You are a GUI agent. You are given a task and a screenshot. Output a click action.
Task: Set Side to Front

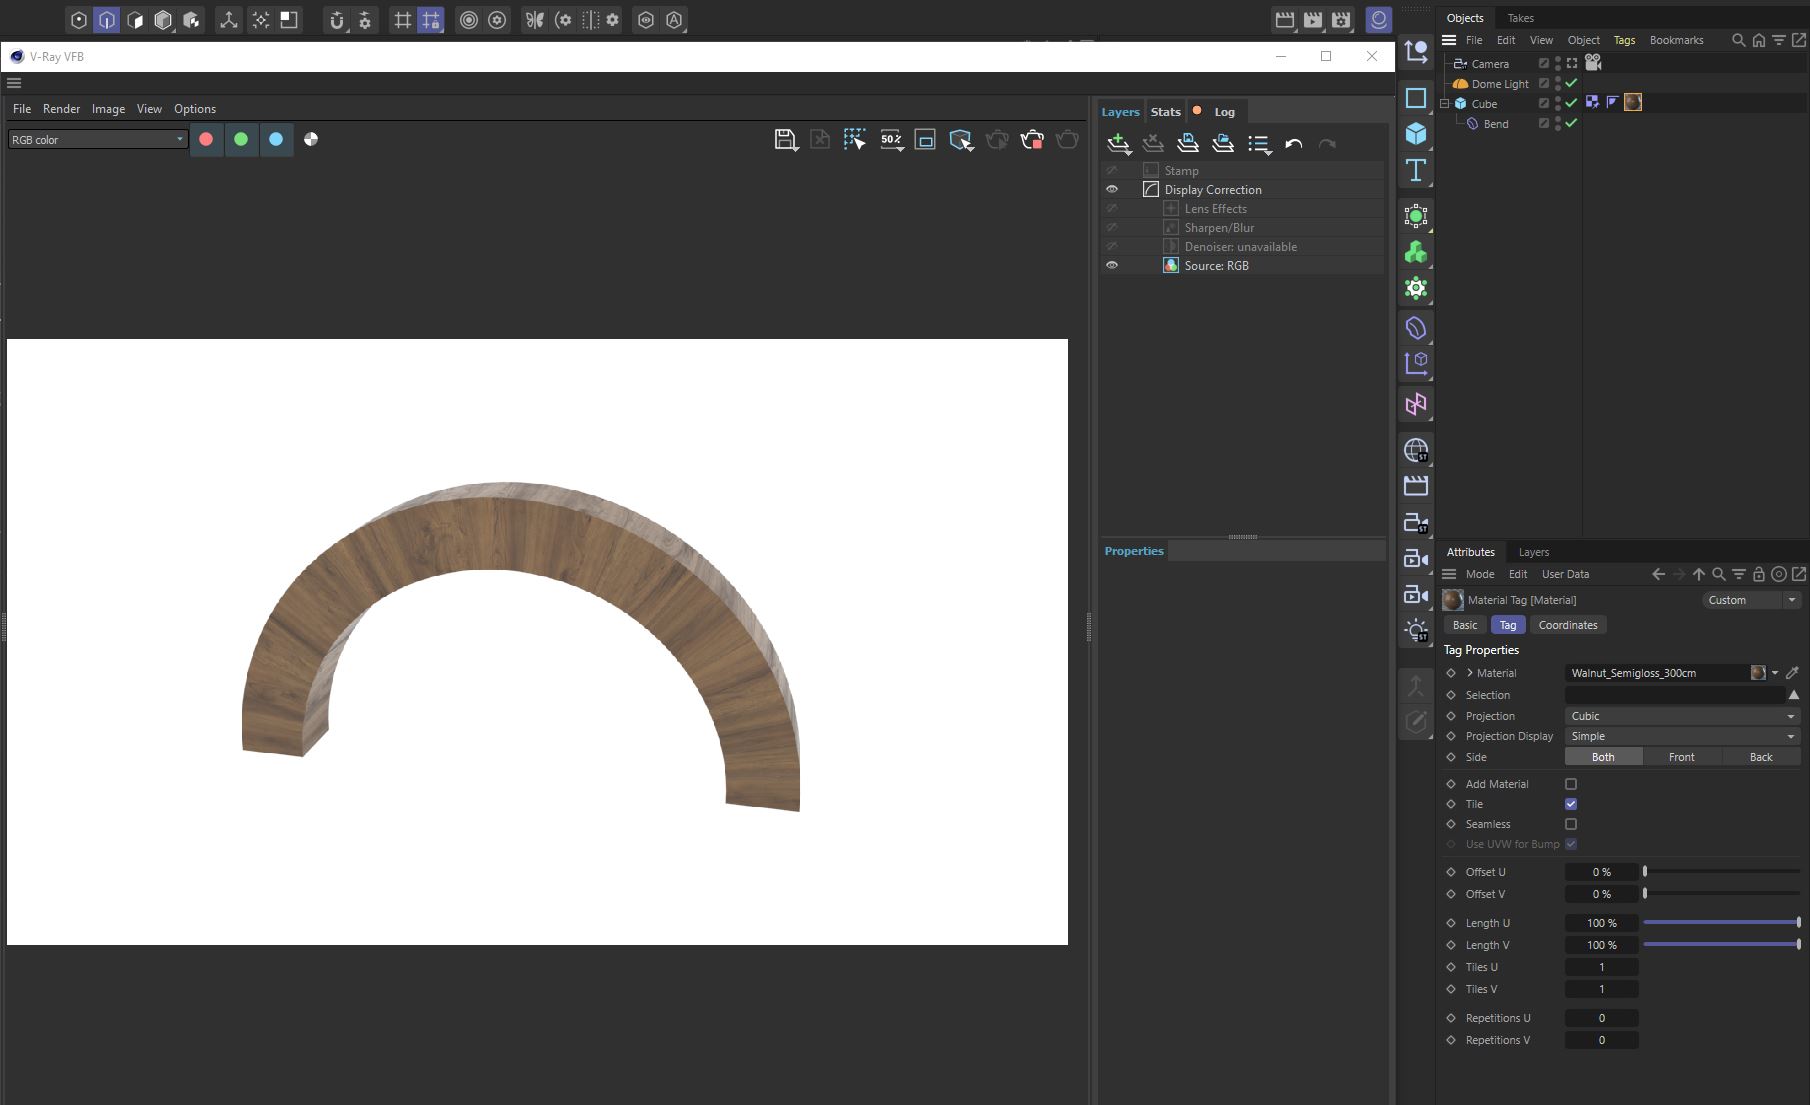pyautogui.click(x=1681, y=757)
